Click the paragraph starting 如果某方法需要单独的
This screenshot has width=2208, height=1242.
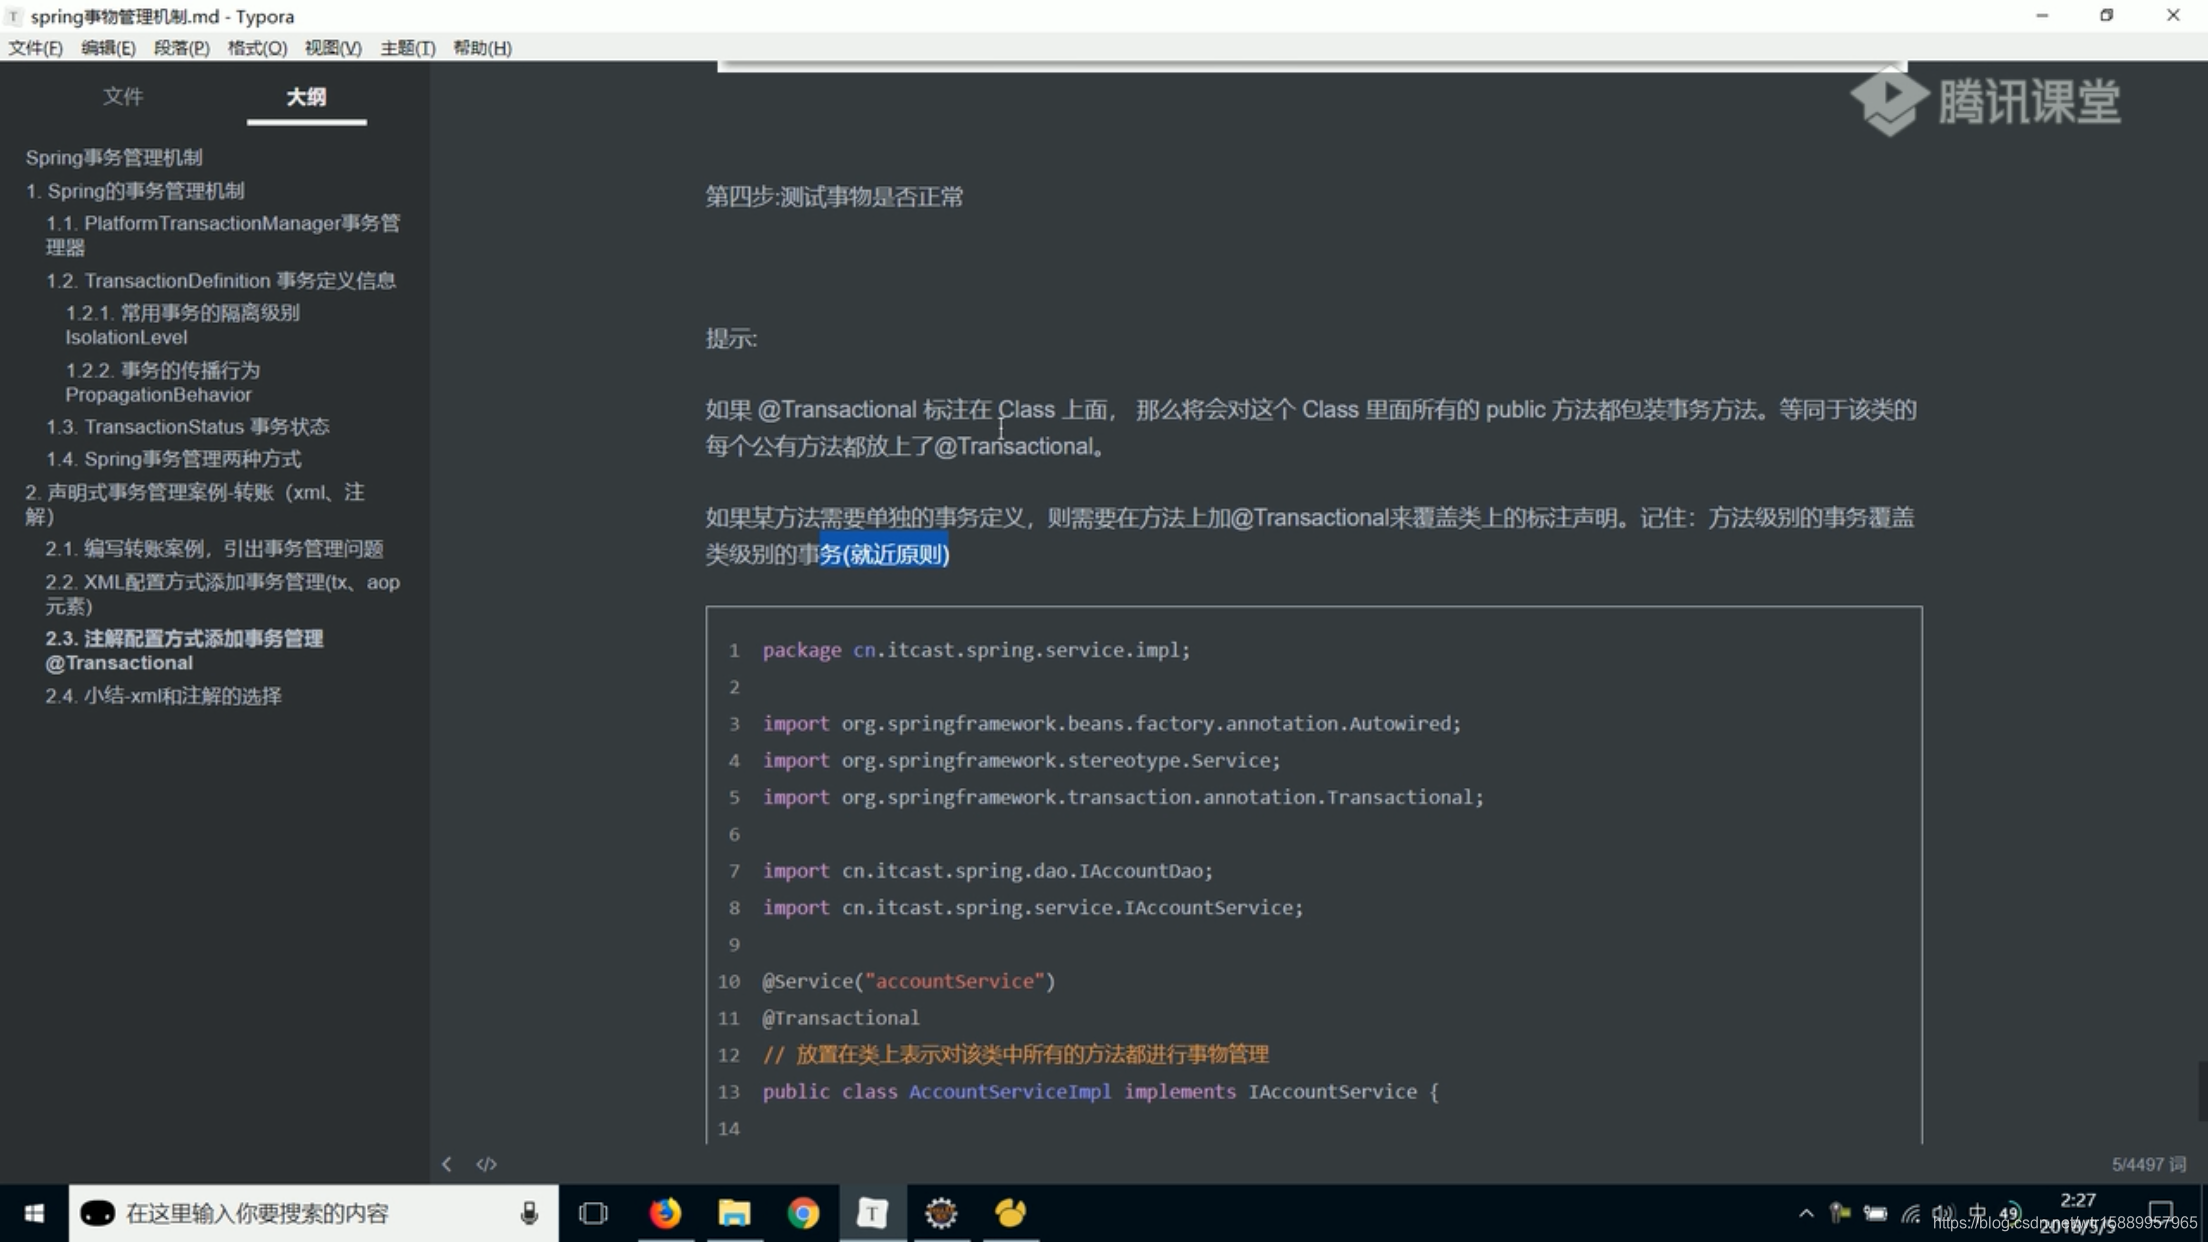point(1310,536)
